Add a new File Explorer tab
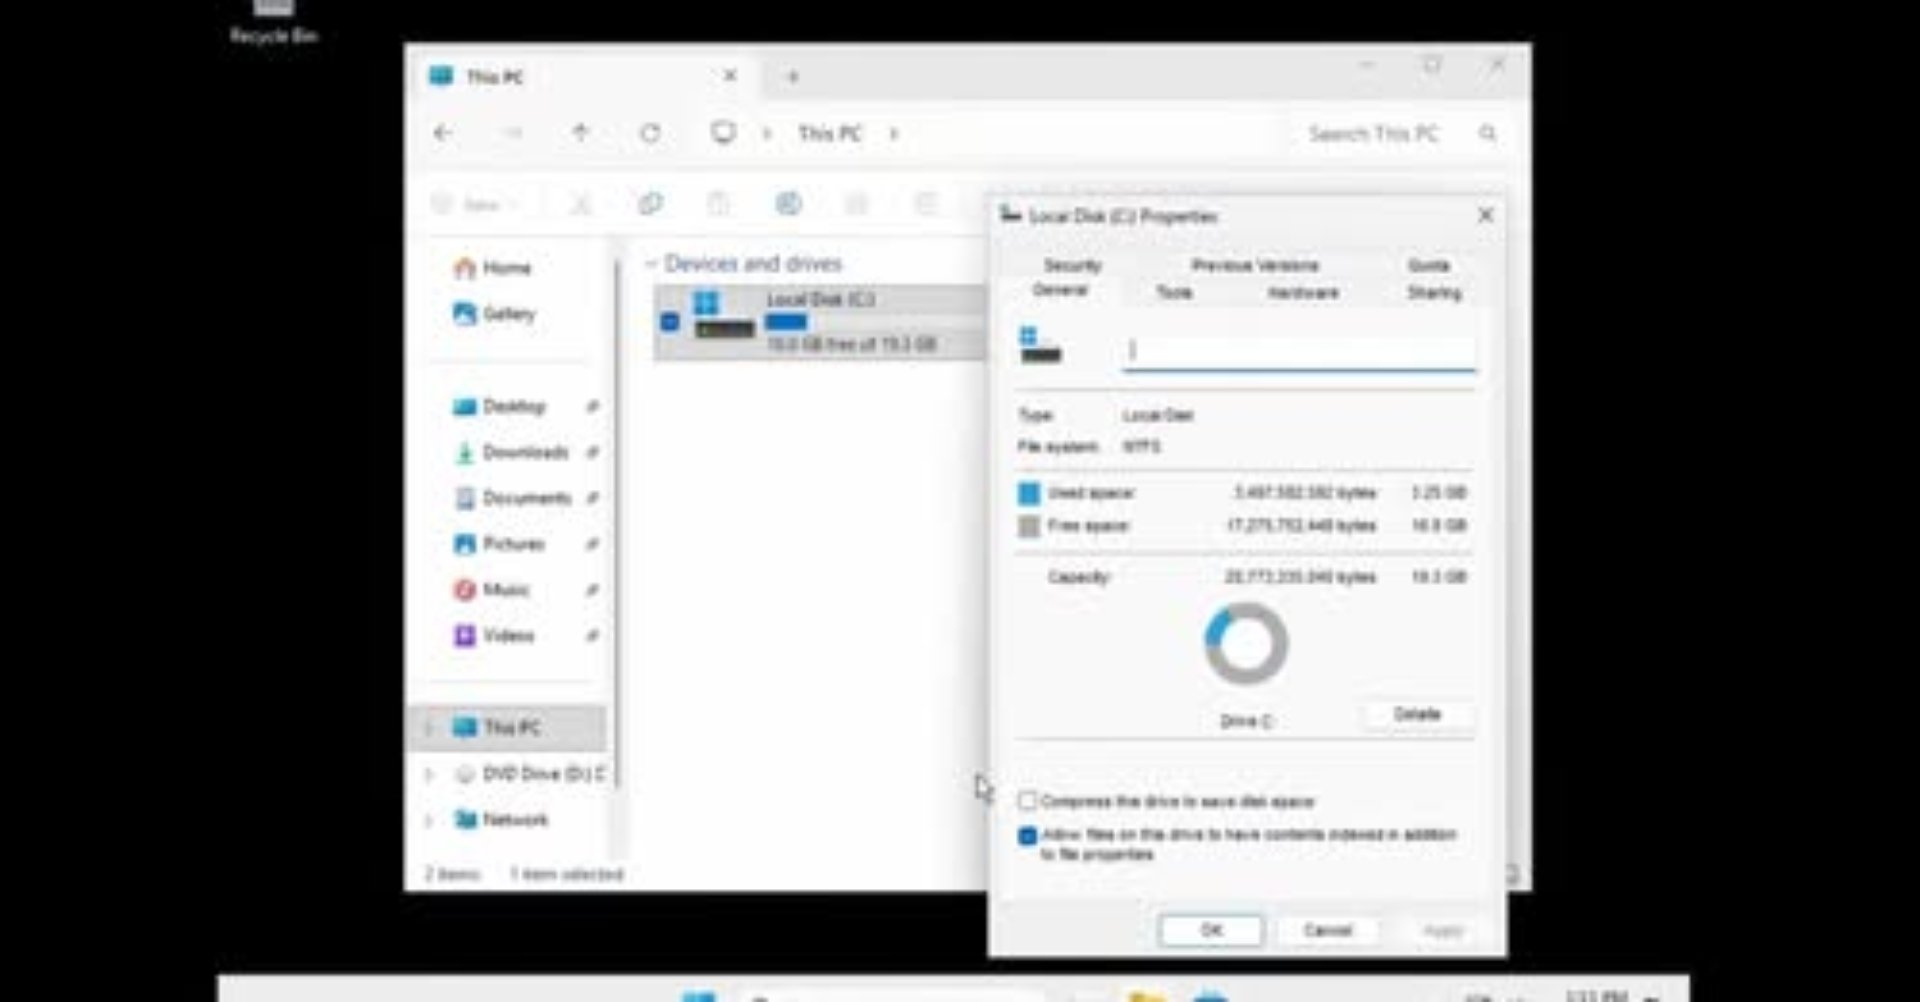Screen dimensions: 1920x1002 pos(793,76)
